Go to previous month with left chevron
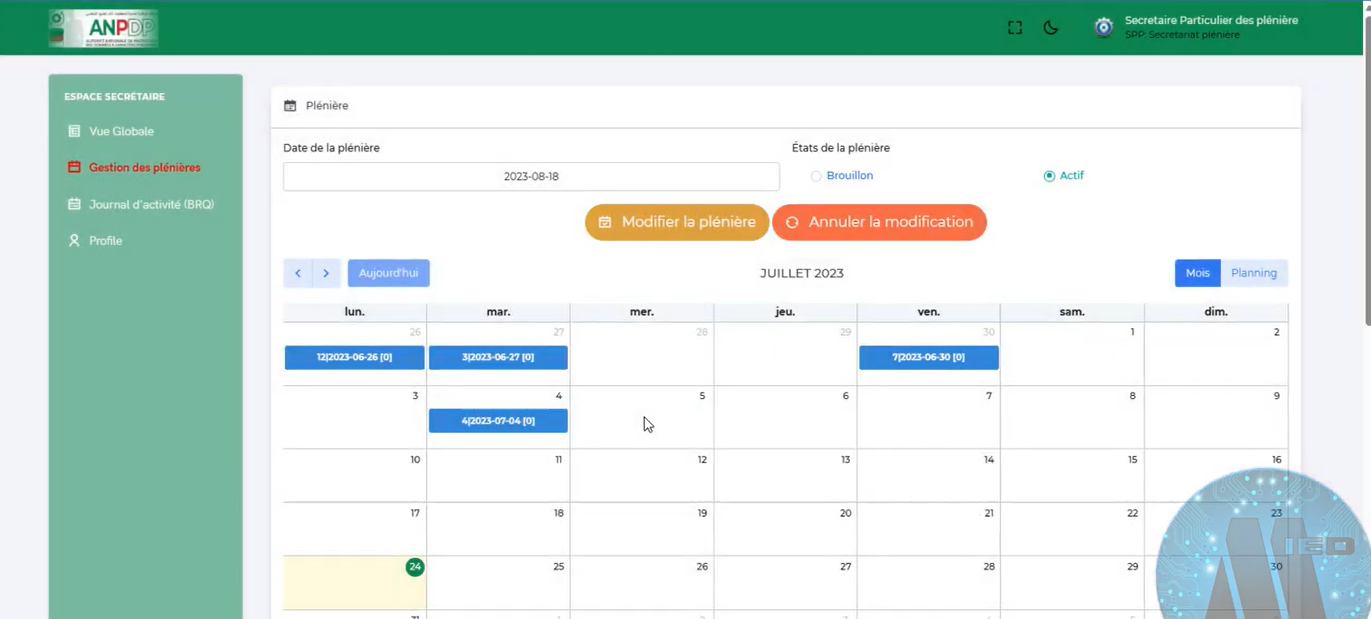 click(x=298, y=273)
